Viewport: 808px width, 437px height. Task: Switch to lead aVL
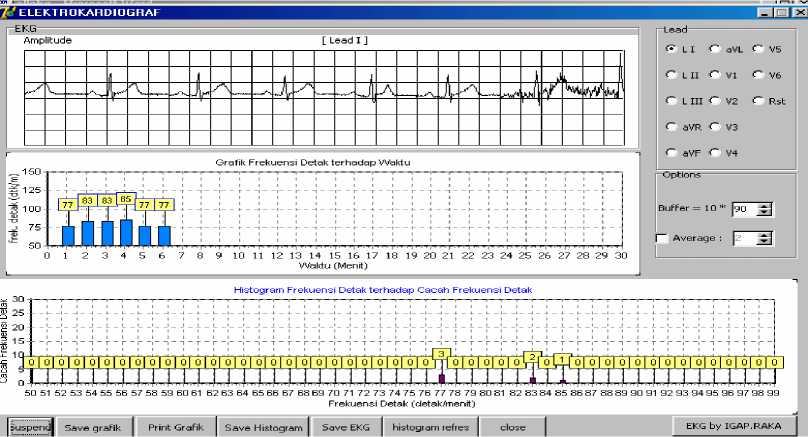coord(715,49)
